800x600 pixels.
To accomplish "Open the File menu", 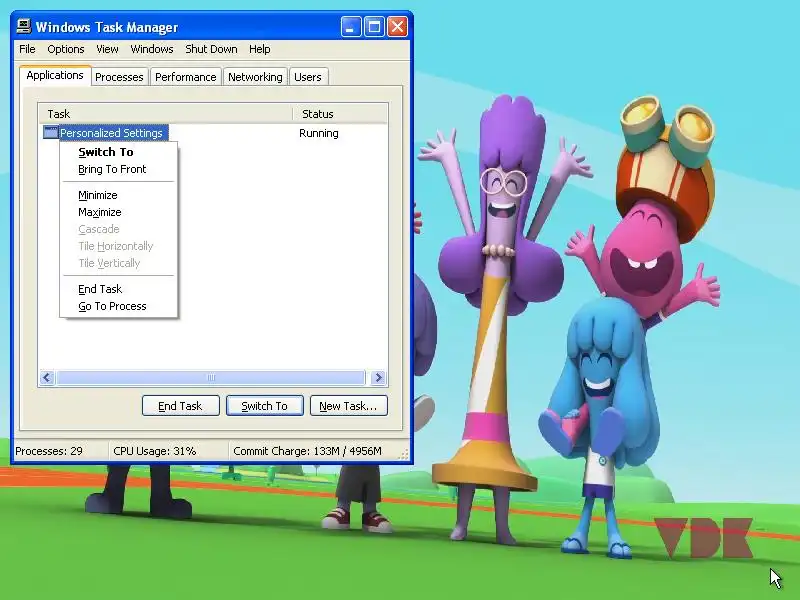I will (x=27, y=49).
